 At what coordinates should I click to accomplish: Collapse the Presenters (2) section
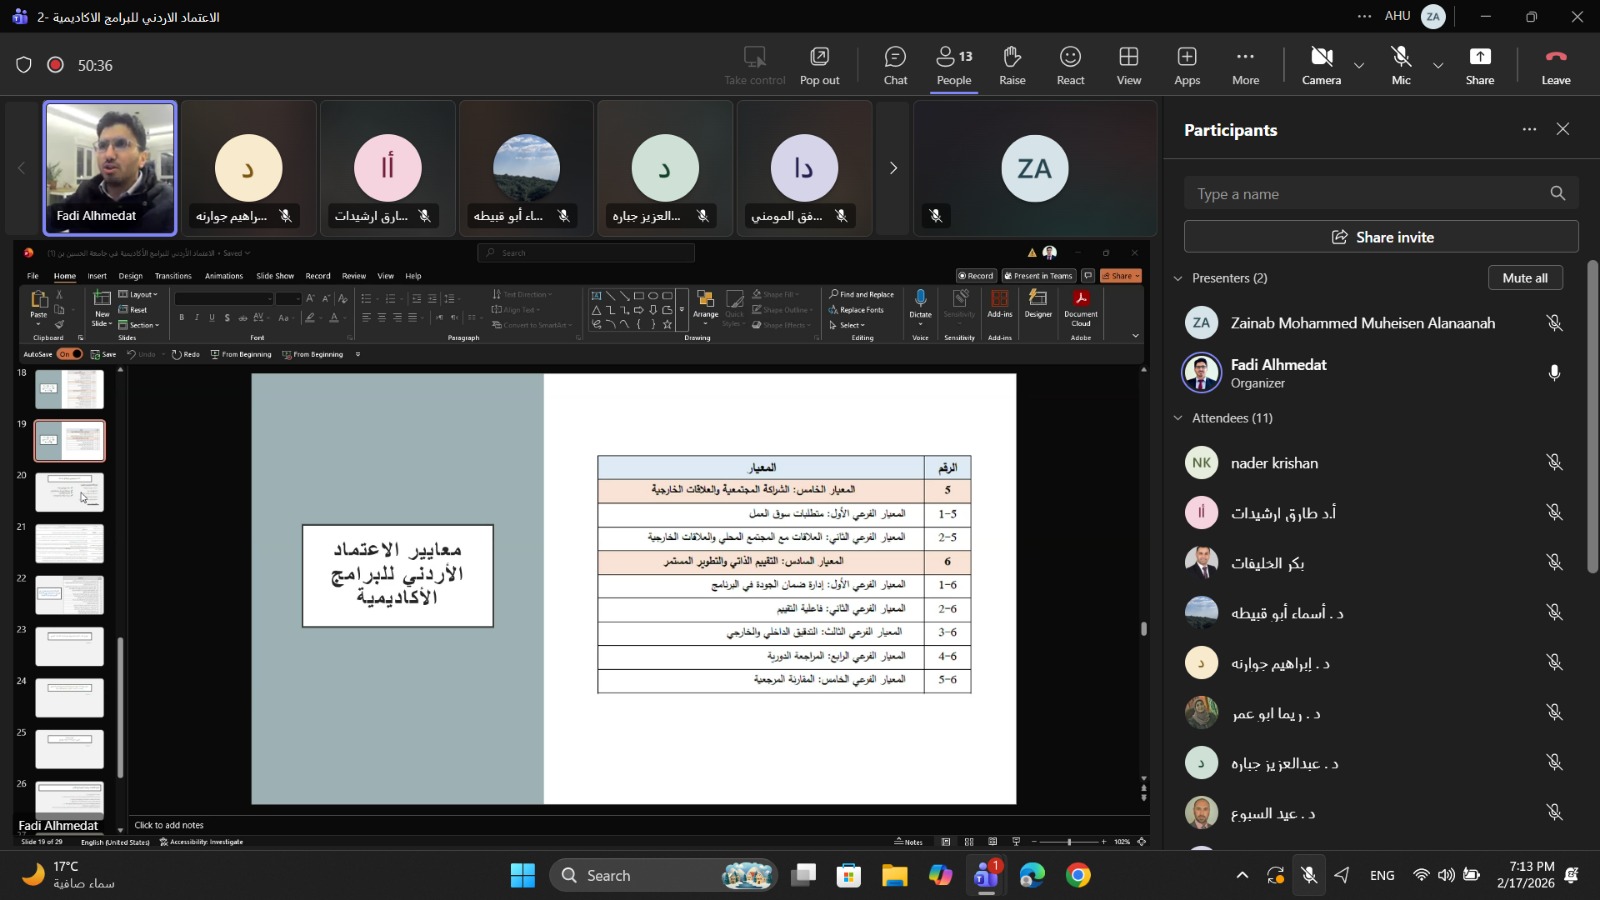click(x=1178, y=278)
